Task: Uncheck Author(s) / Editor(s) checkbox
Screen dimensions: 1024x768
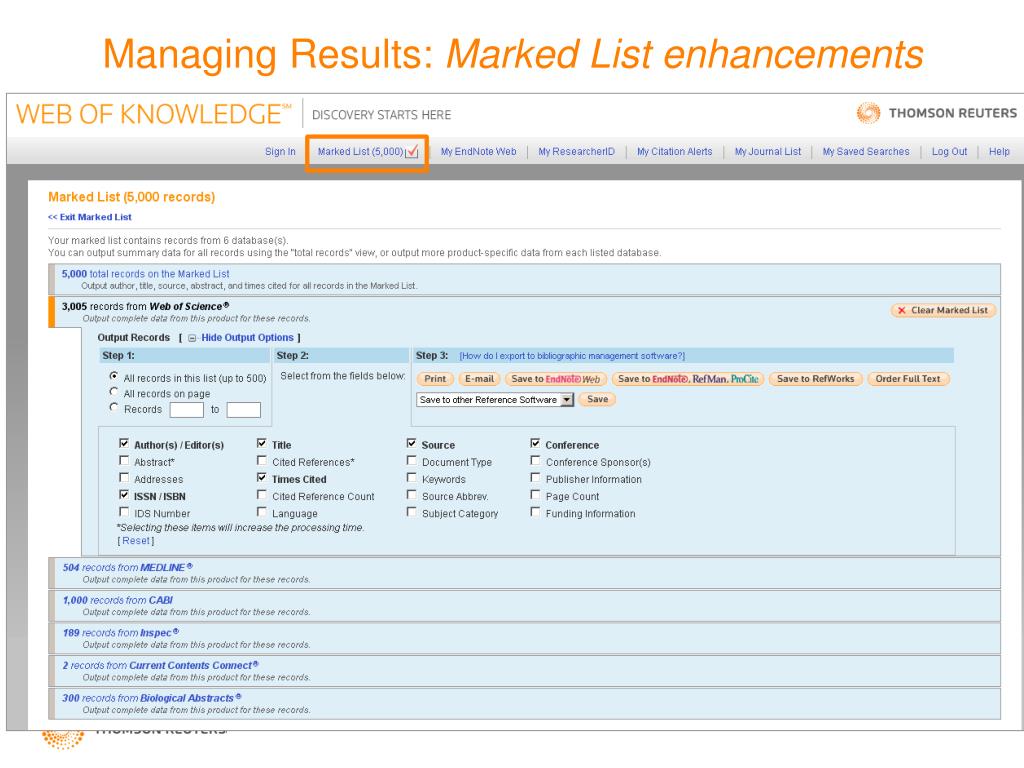Action: [124, 443]
